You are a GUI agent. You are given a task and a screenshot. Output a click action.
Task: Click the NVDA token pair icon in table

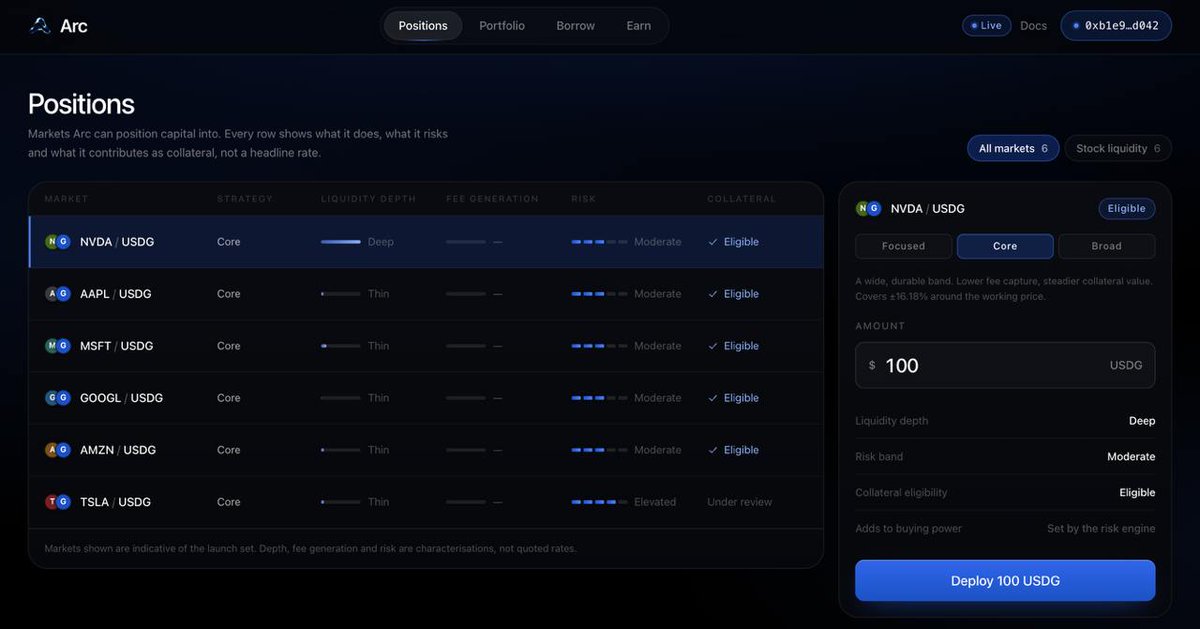(x=58, y=242)
